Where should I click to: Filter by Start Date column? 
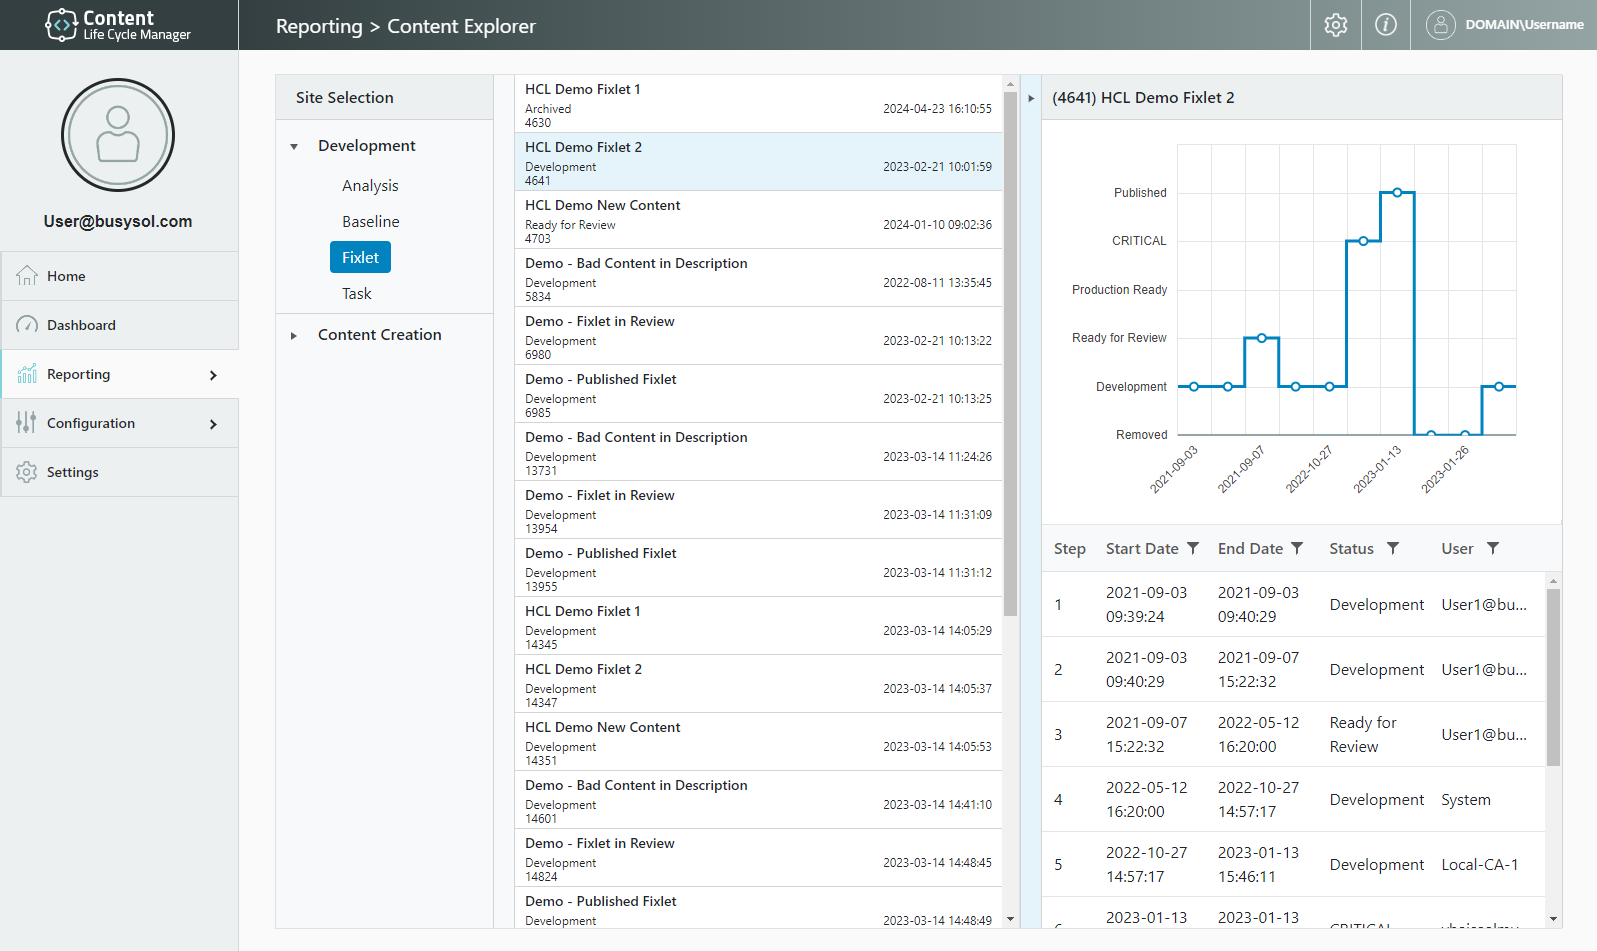[1193, 548]
